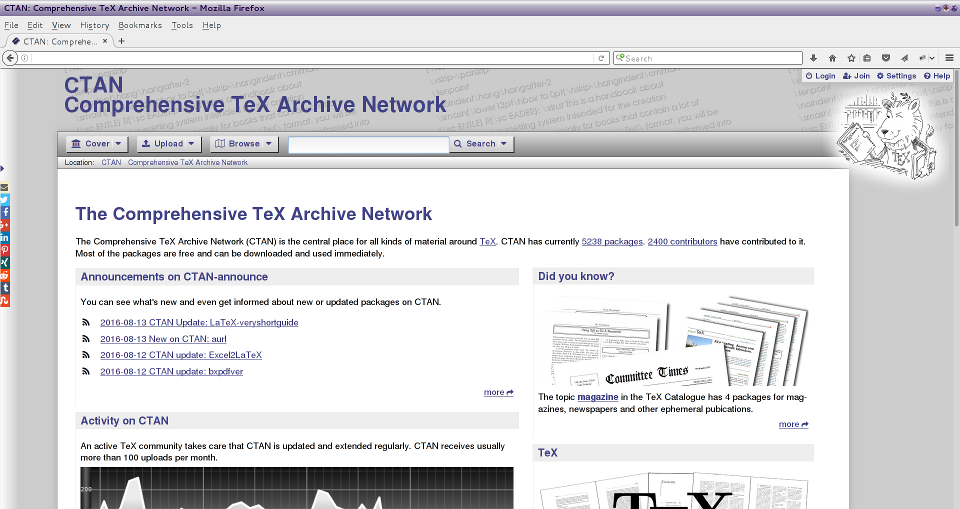Image resolution: width=960 pixels, height=509 pixels.
Task: Open the File menu
Action: pyautogui.click(x=11, y=25)
